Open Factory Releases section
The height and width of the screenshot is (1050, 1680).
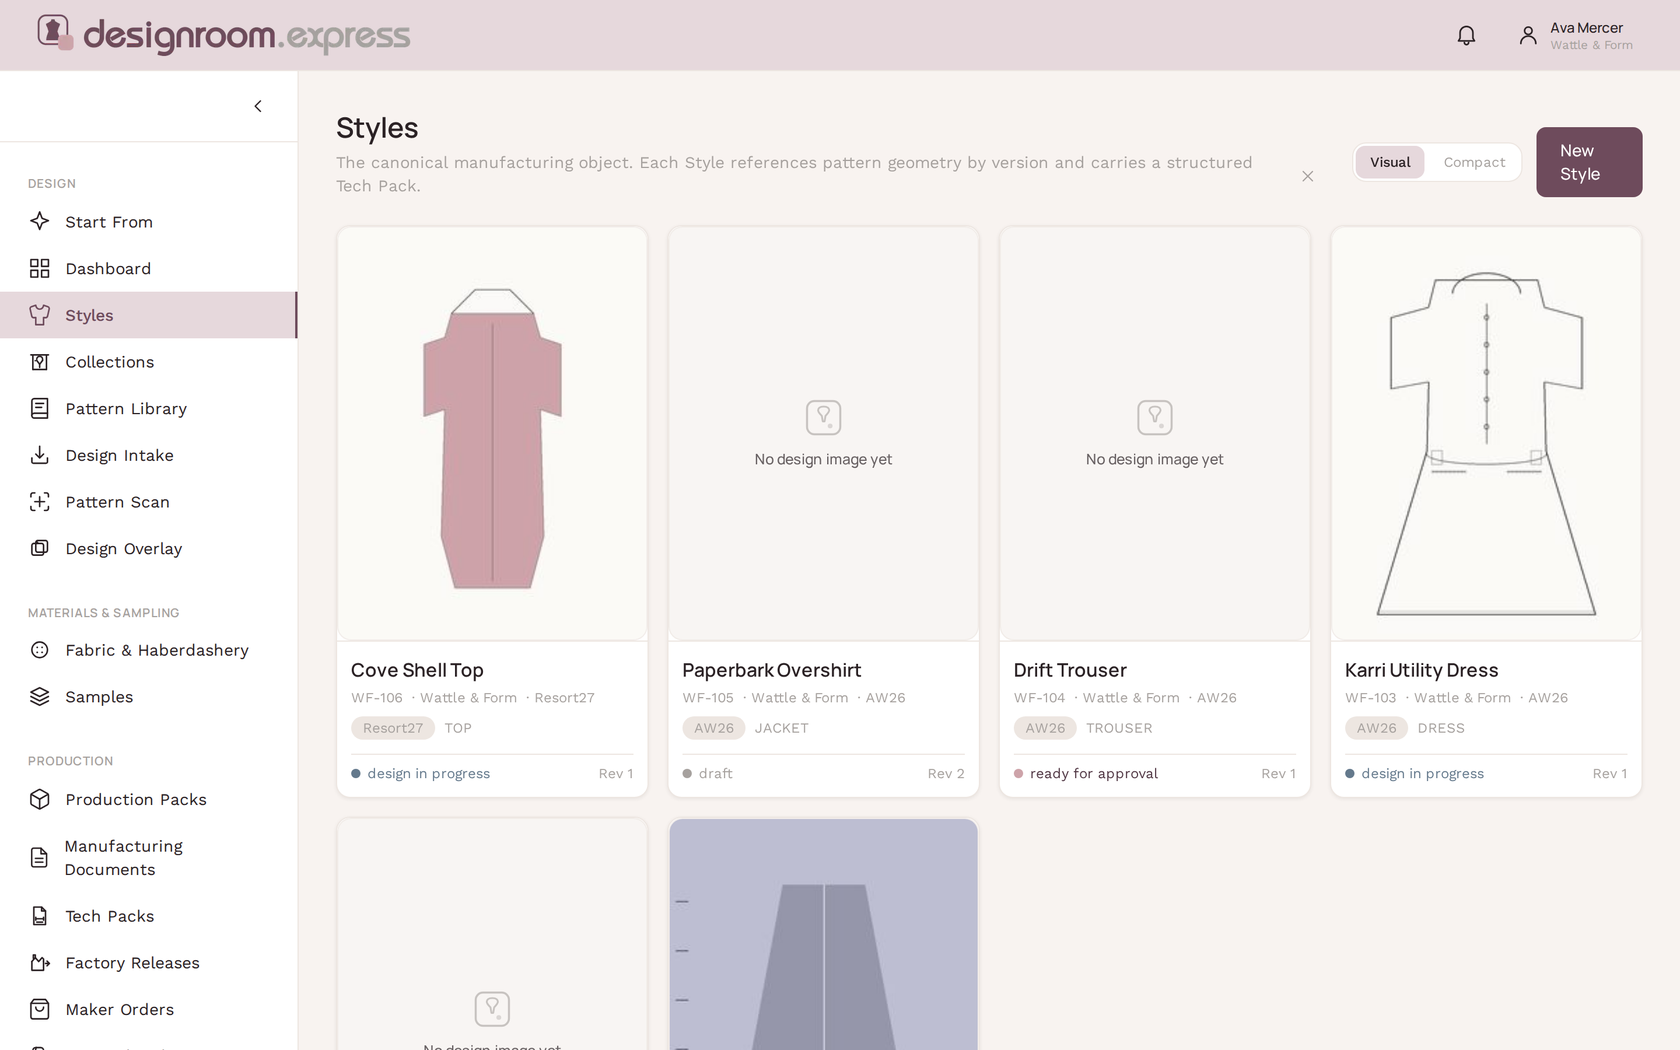pyautogui.click(x=148, y=963)
